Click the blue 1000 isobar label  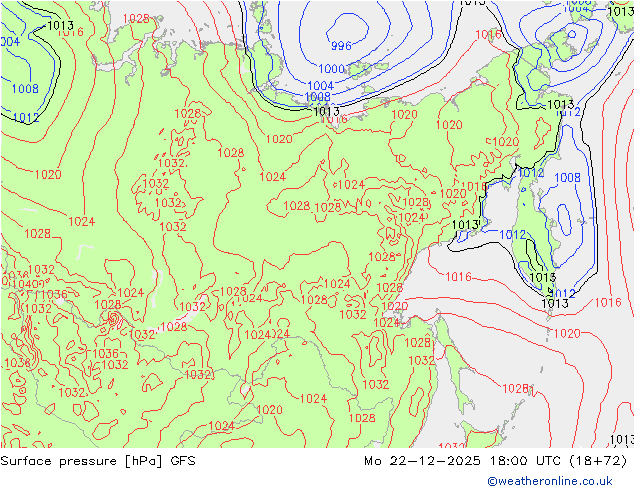(x=332, y=69)
